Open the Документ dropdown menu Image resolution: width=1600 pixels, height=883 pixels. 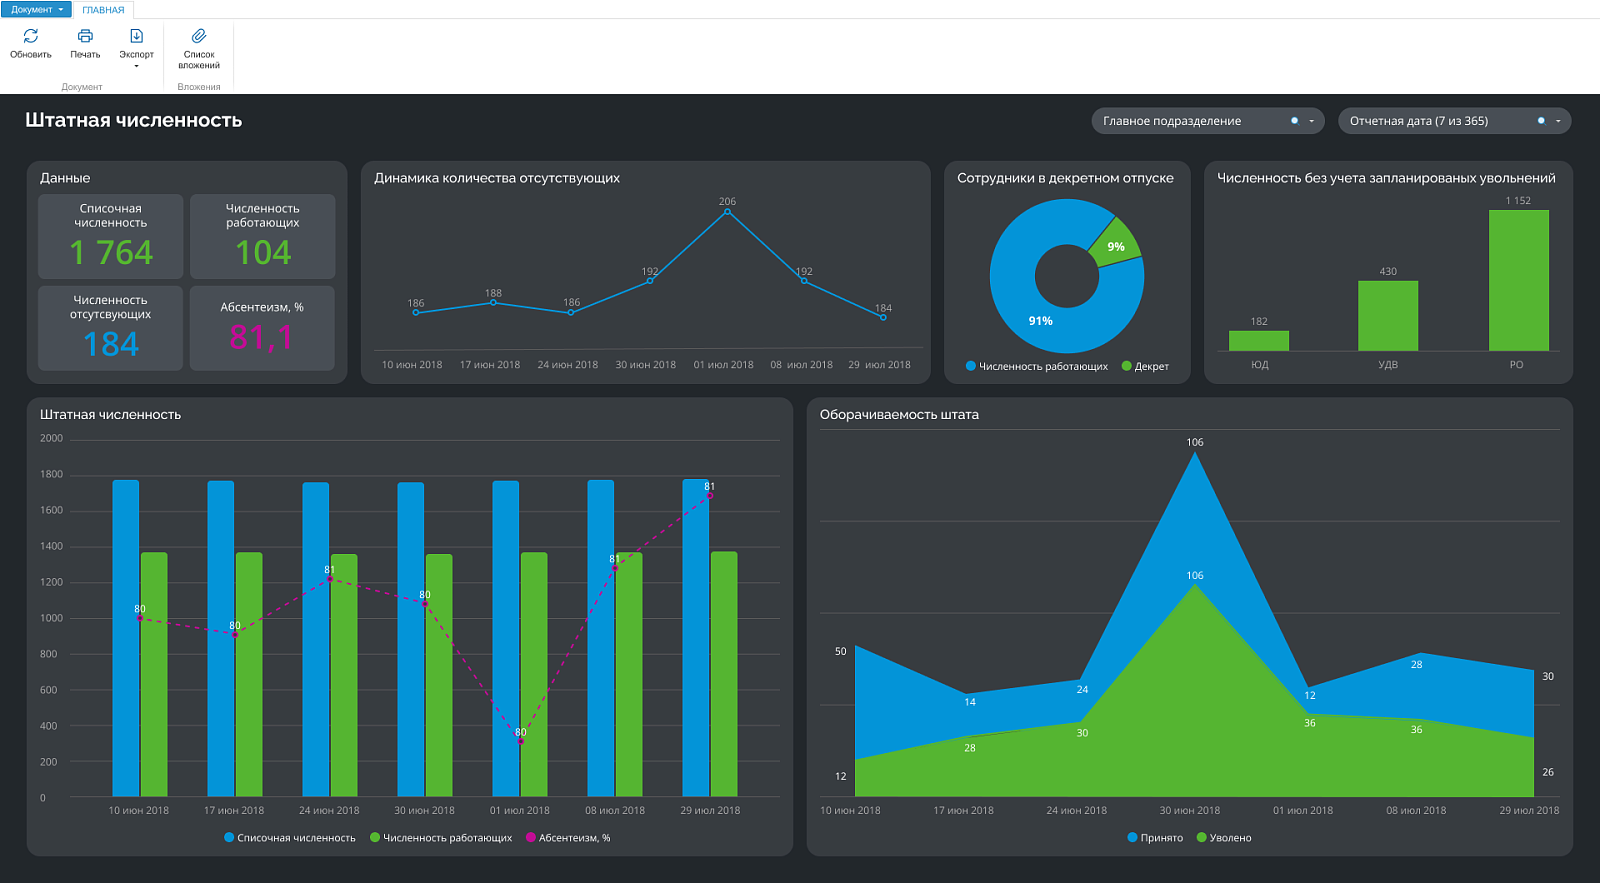tap(36, 9)
